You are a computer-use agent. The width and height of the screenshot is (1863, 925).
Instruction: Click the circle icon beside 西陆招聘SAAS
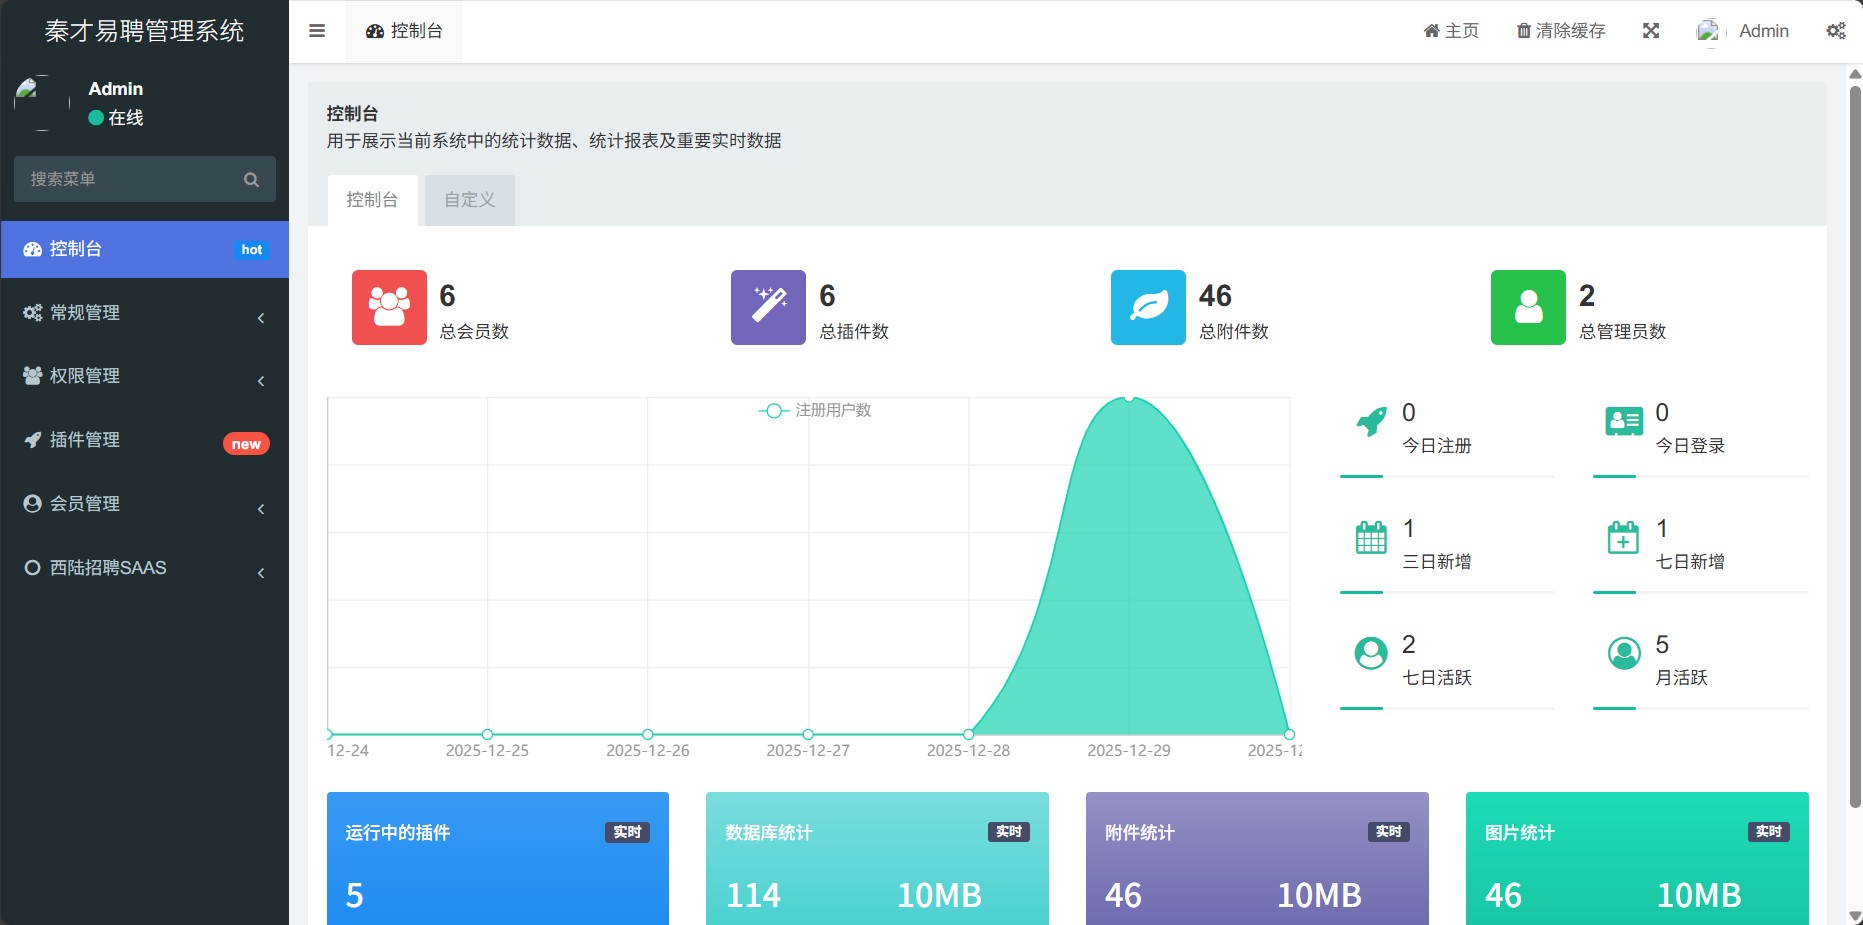click(33, 568)
